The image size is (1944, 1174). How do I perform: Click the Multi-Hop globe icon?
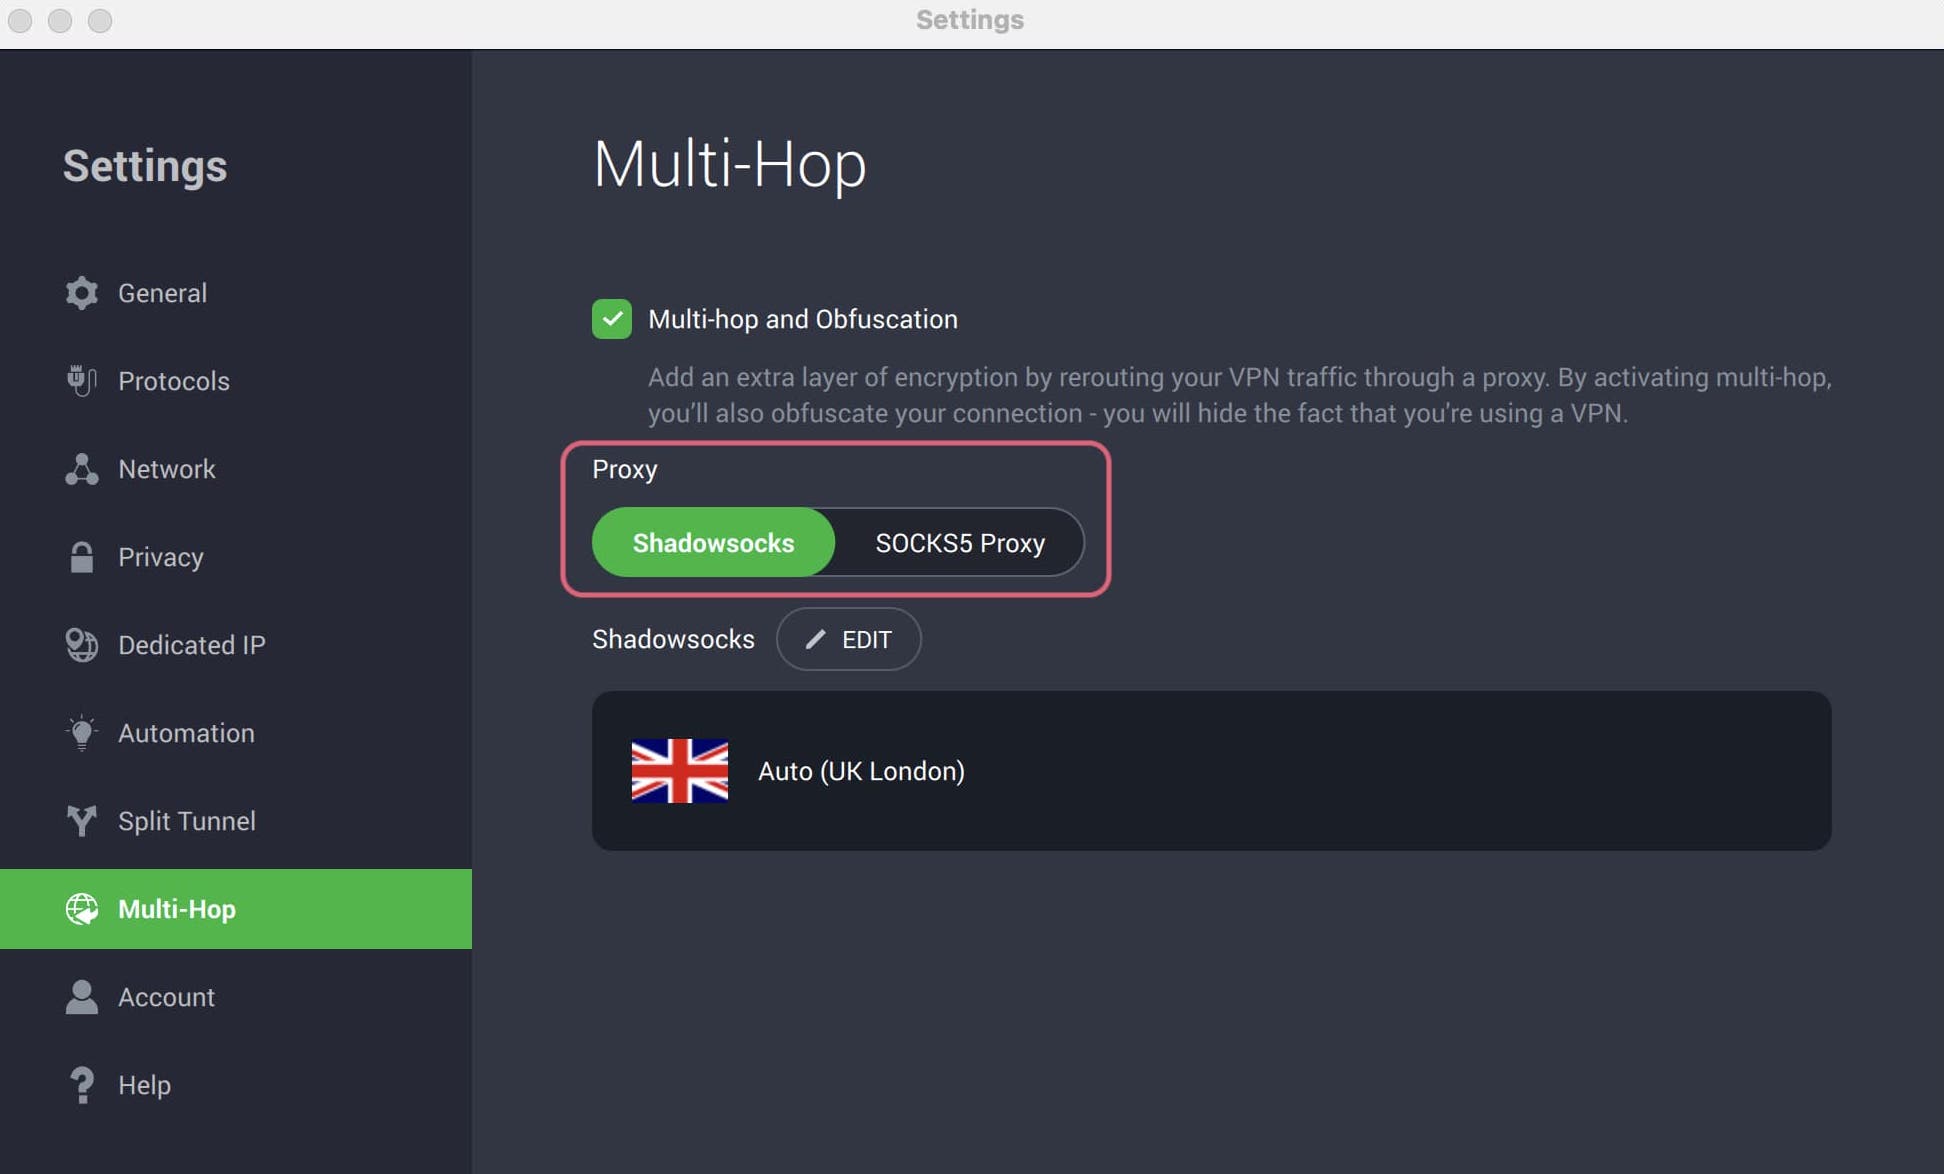[x=81, y=909]
